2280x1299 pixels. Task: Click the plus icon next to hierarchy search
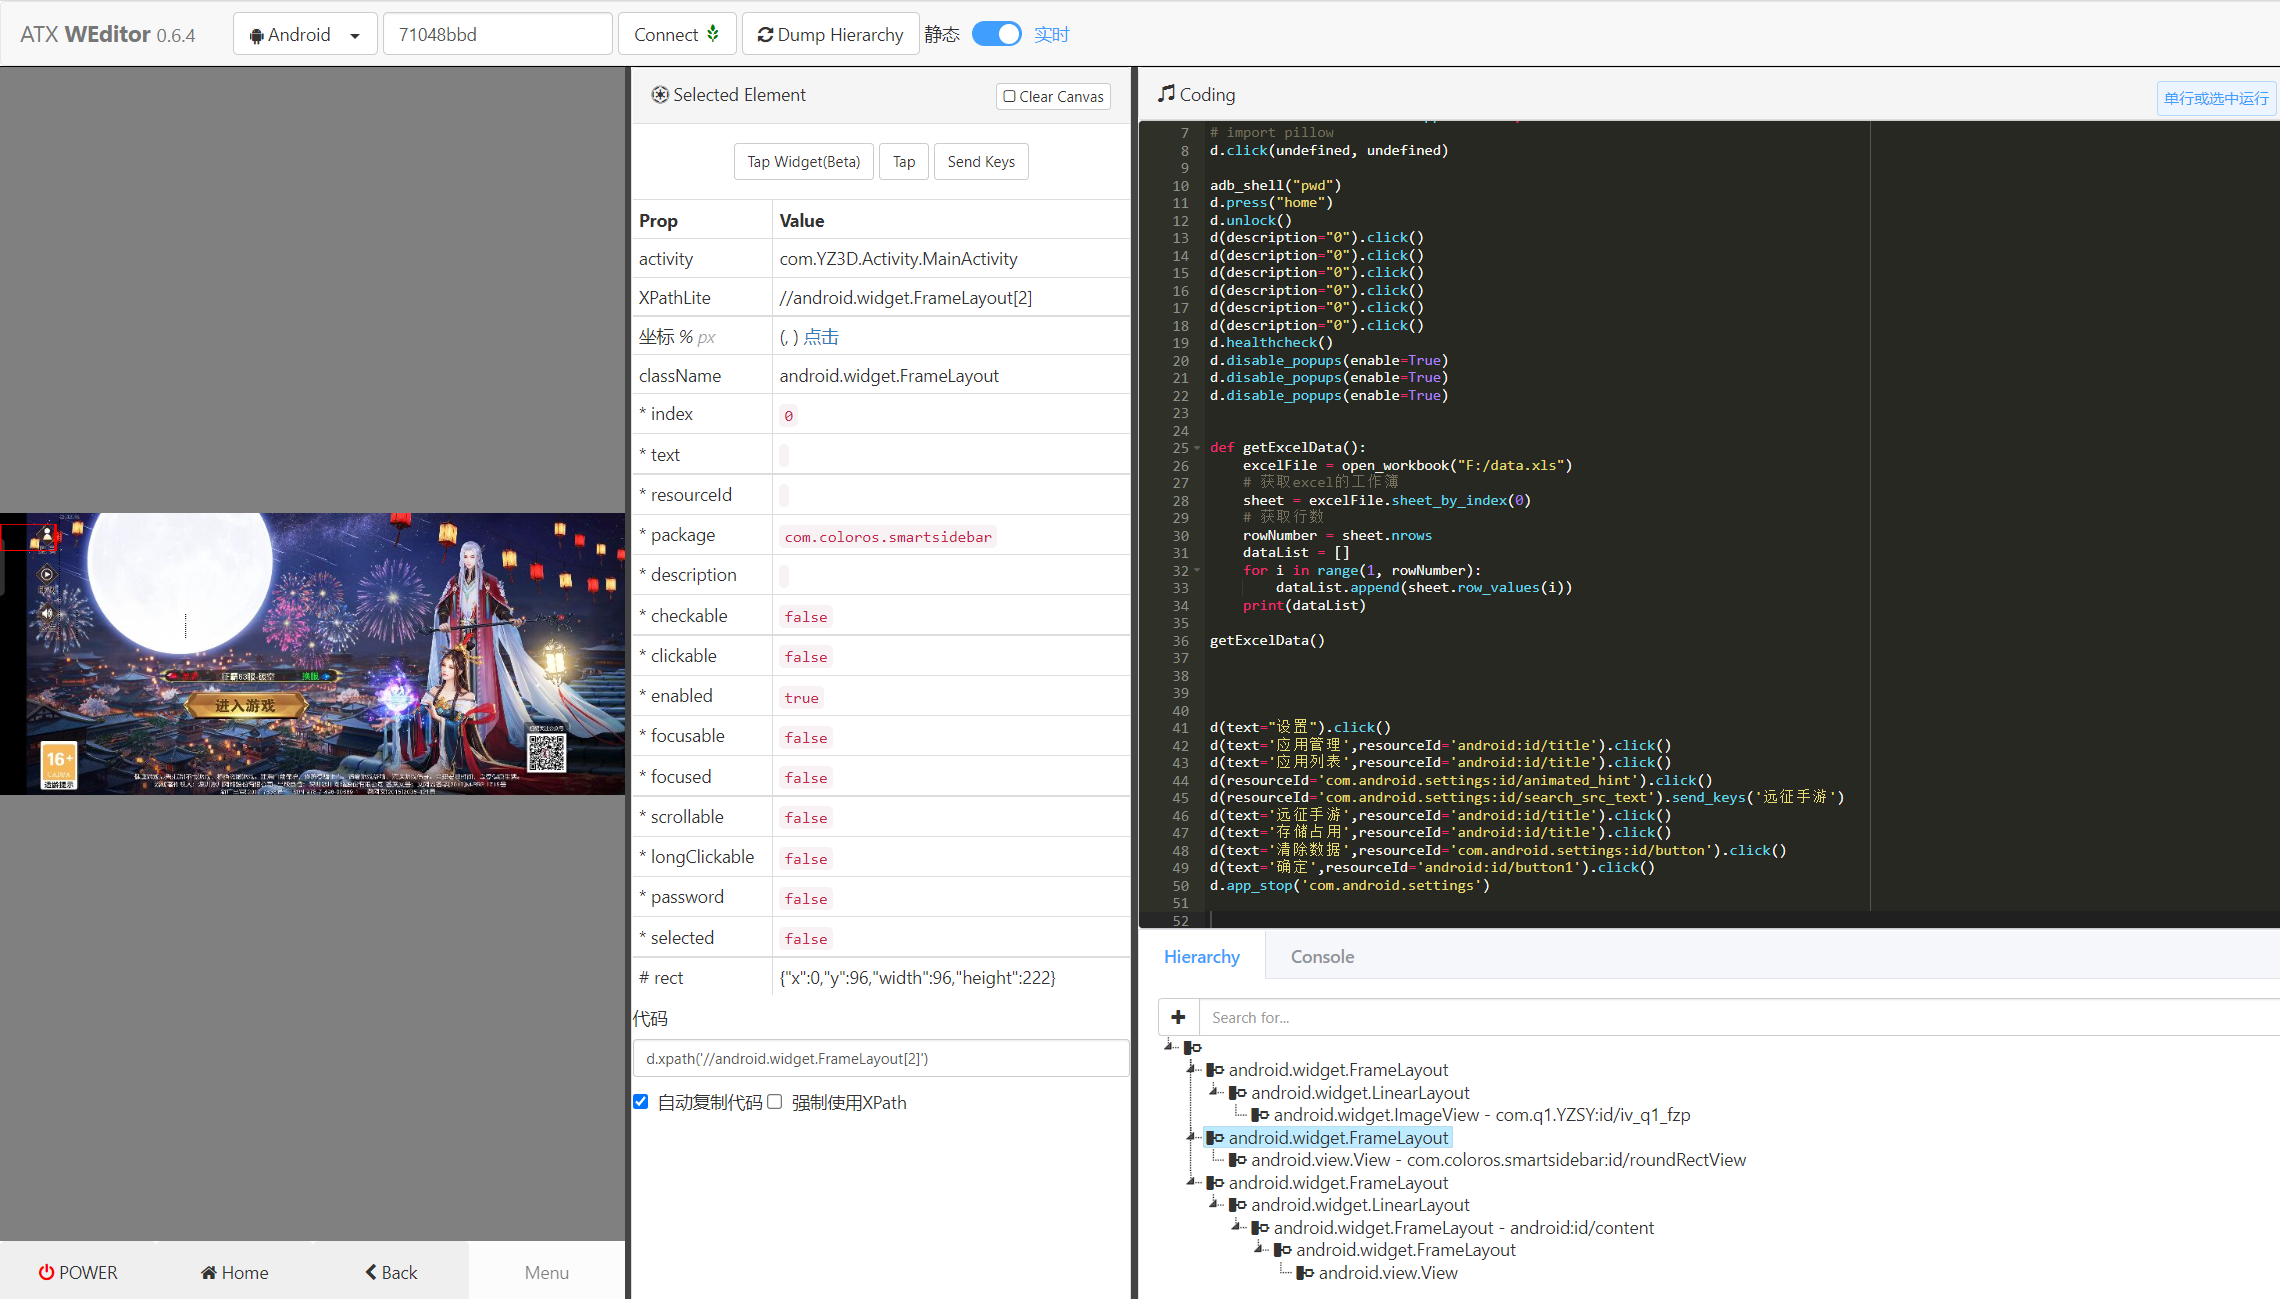[x=1177, y=1016]
